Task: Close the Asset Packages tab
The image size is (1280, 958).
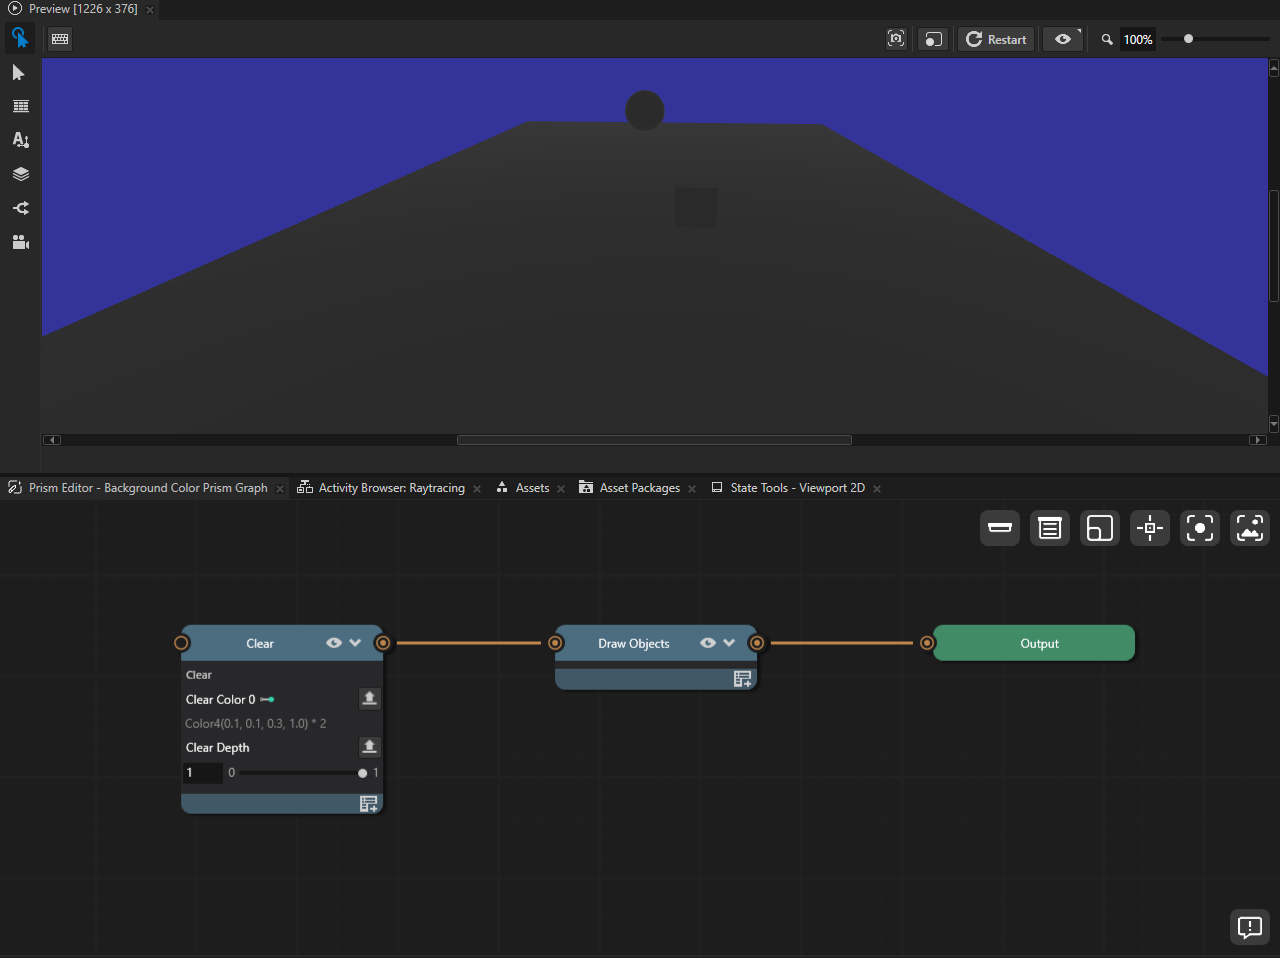Action: pos(692,489)
